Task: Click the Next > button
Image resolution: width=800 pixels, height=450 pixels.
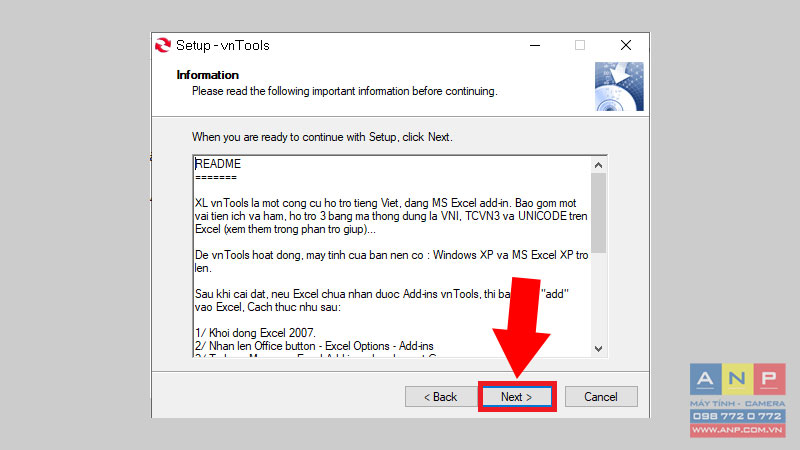Action: tap(517, 396)
